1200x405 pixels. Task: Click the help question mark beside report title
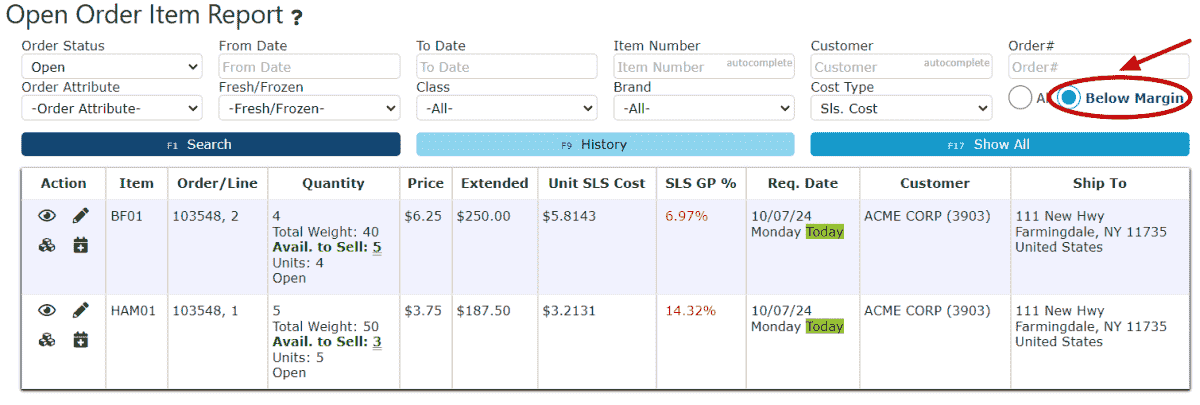tap(296, 18)
